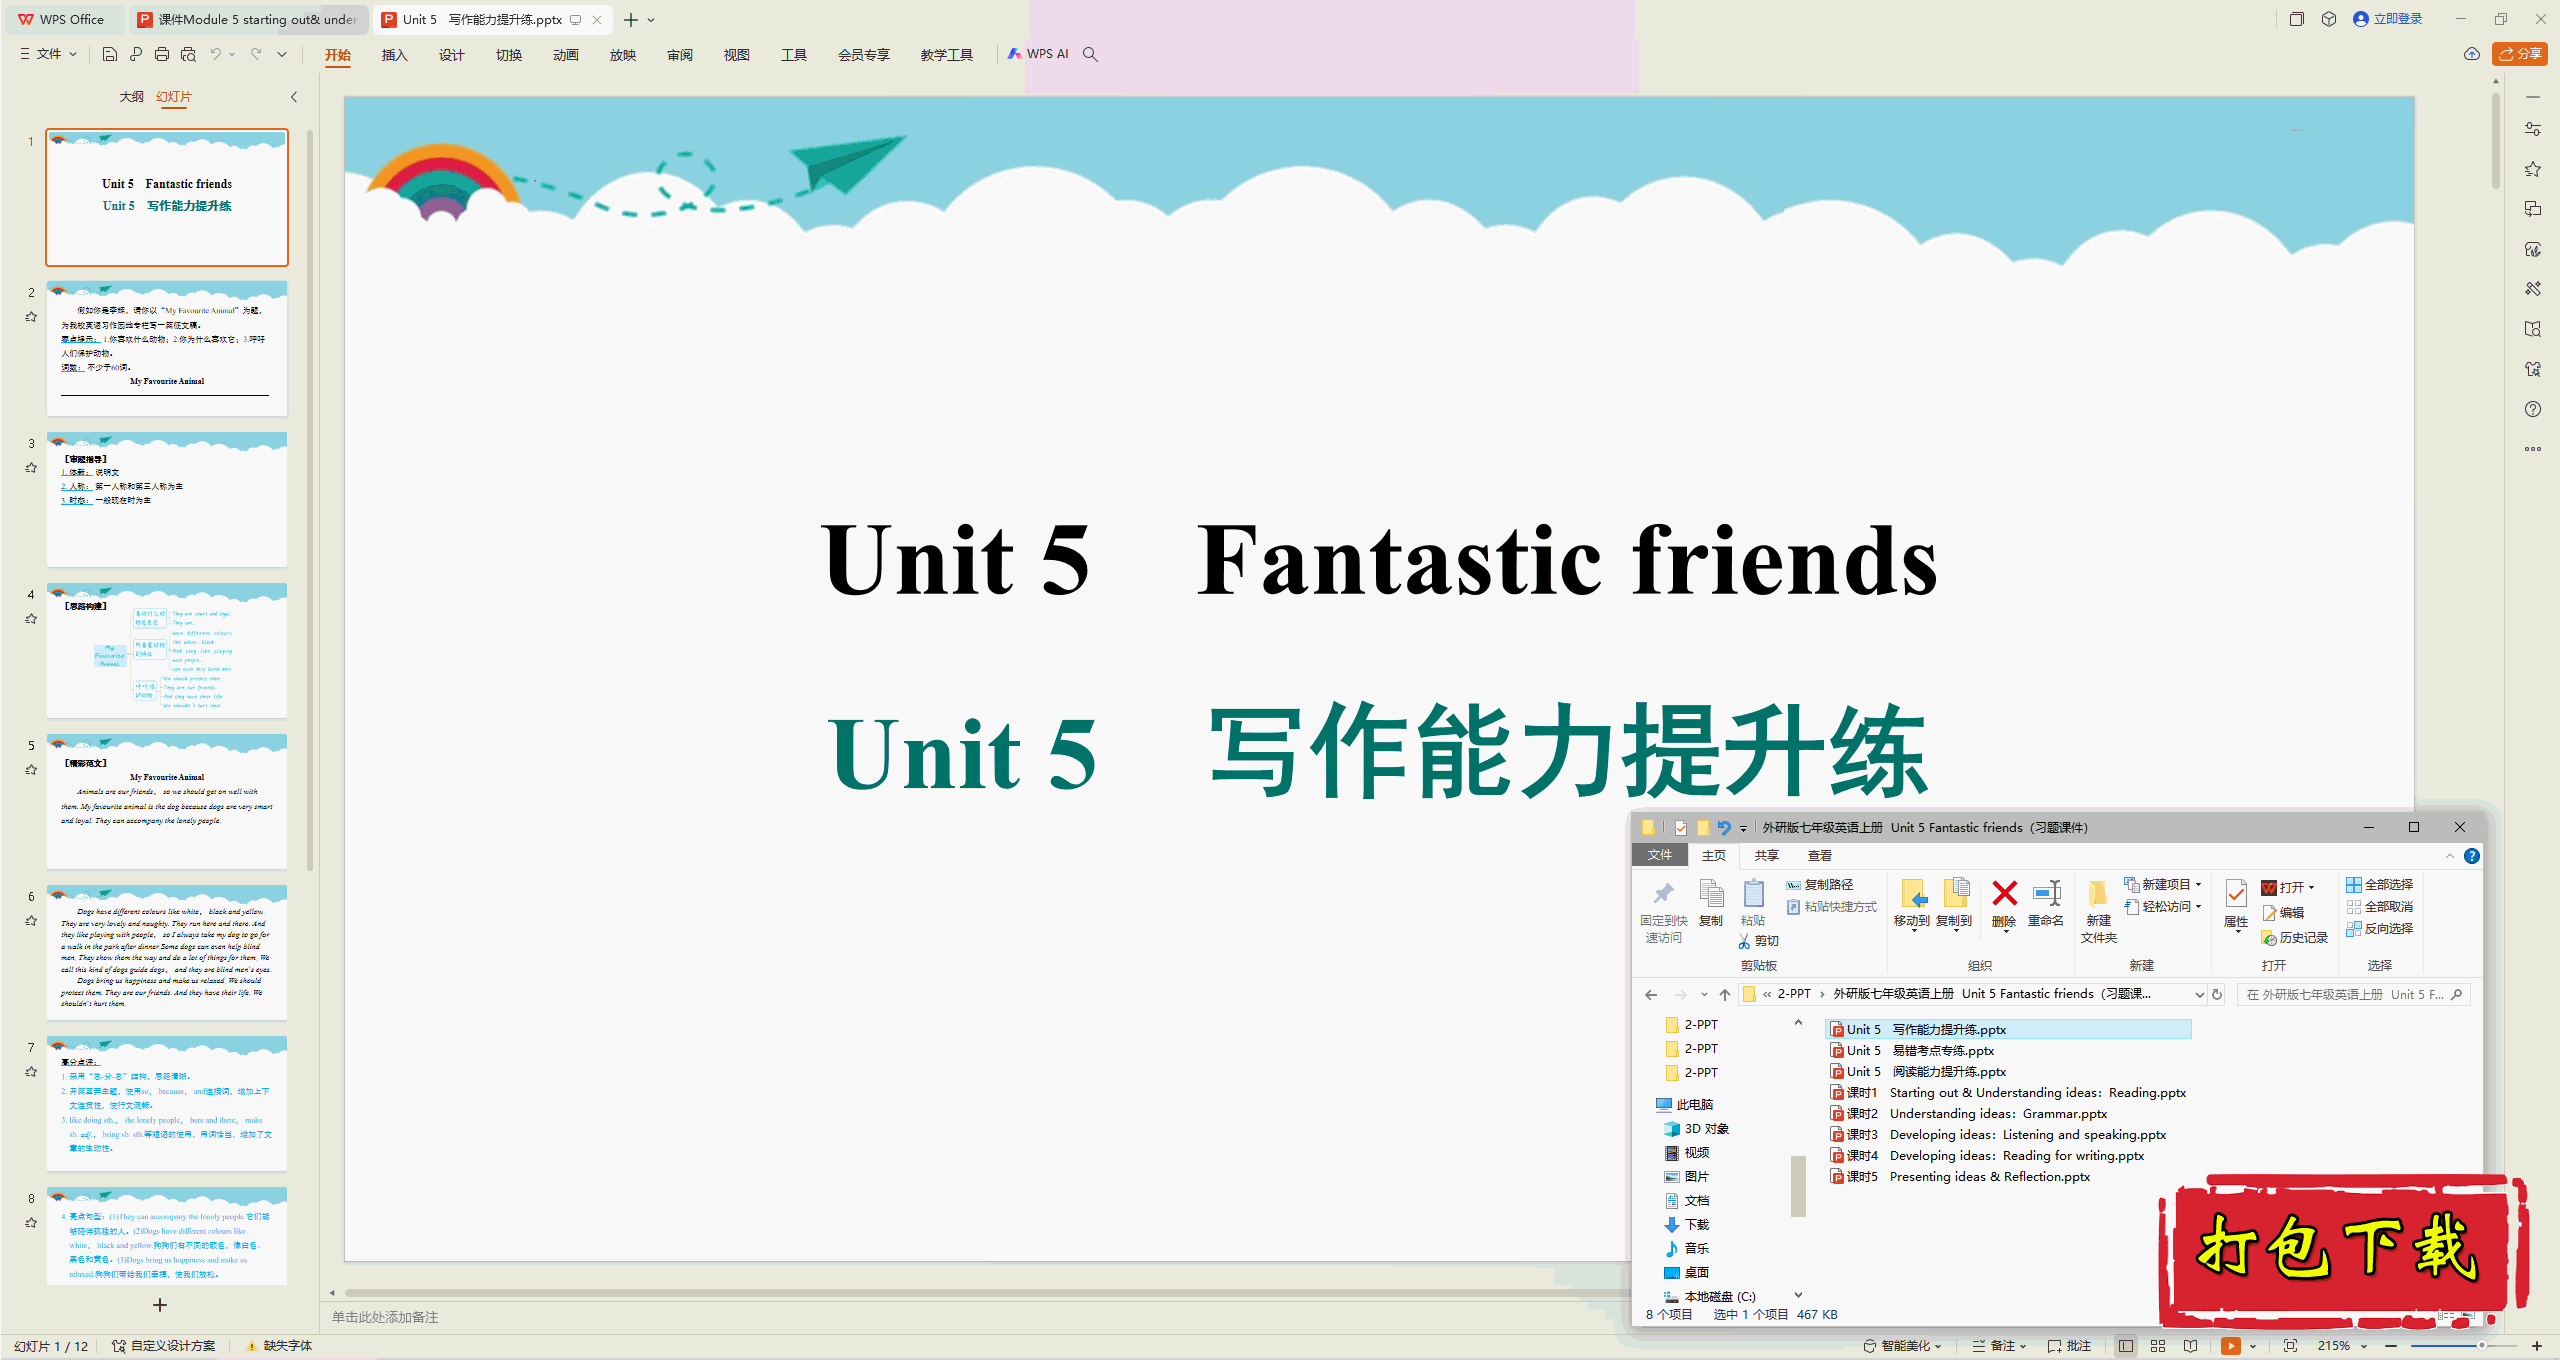This screenshot has height=1360, width=2560.
Task: Click New Folder icon in Explorer ribbon
Action: [2099, 910]
